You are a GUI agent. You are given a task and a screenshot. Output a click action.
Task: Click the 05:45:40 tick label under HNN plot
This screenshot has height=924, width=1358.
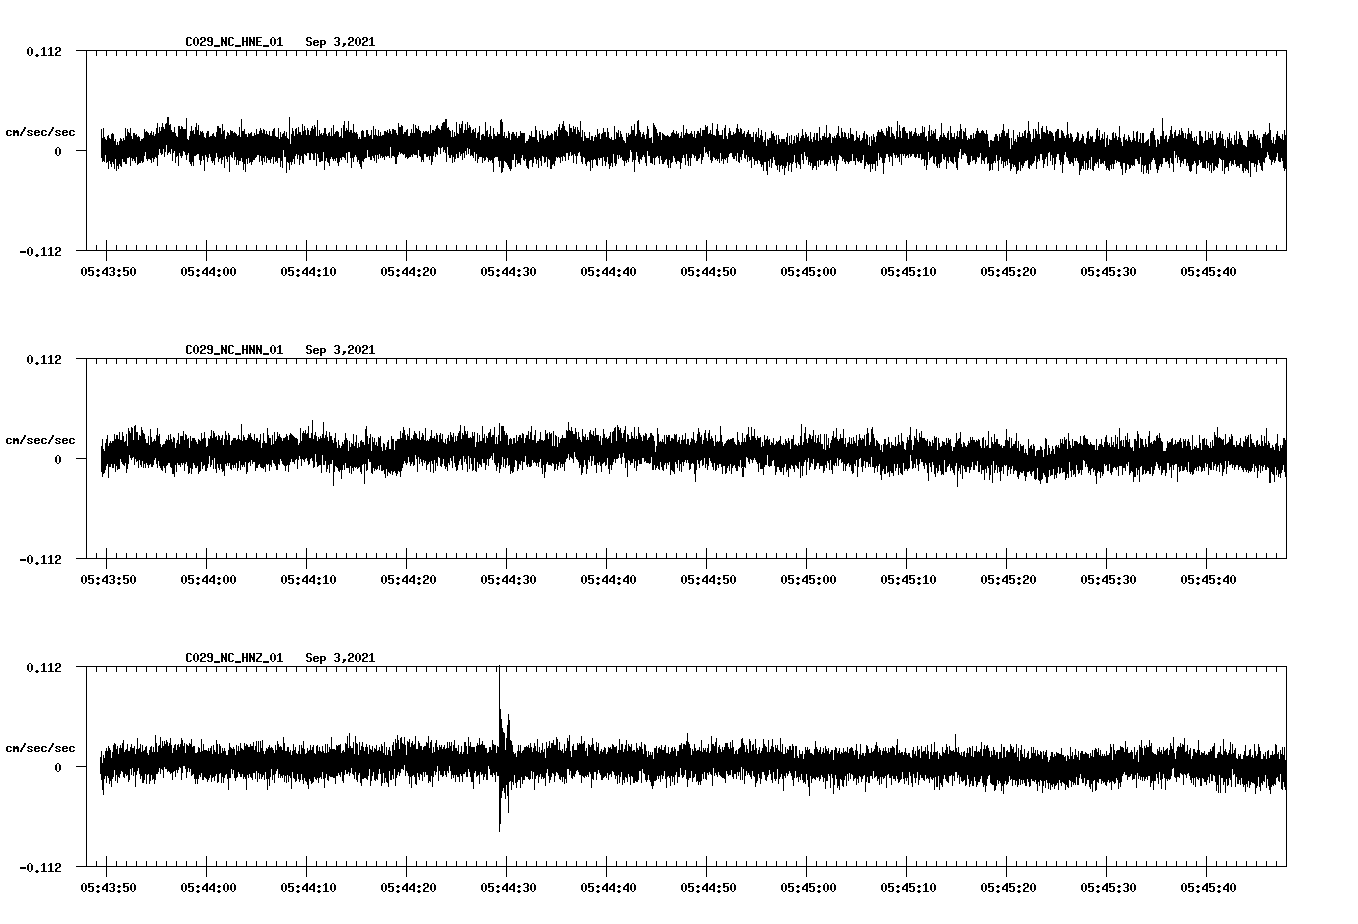point(1208,580)
